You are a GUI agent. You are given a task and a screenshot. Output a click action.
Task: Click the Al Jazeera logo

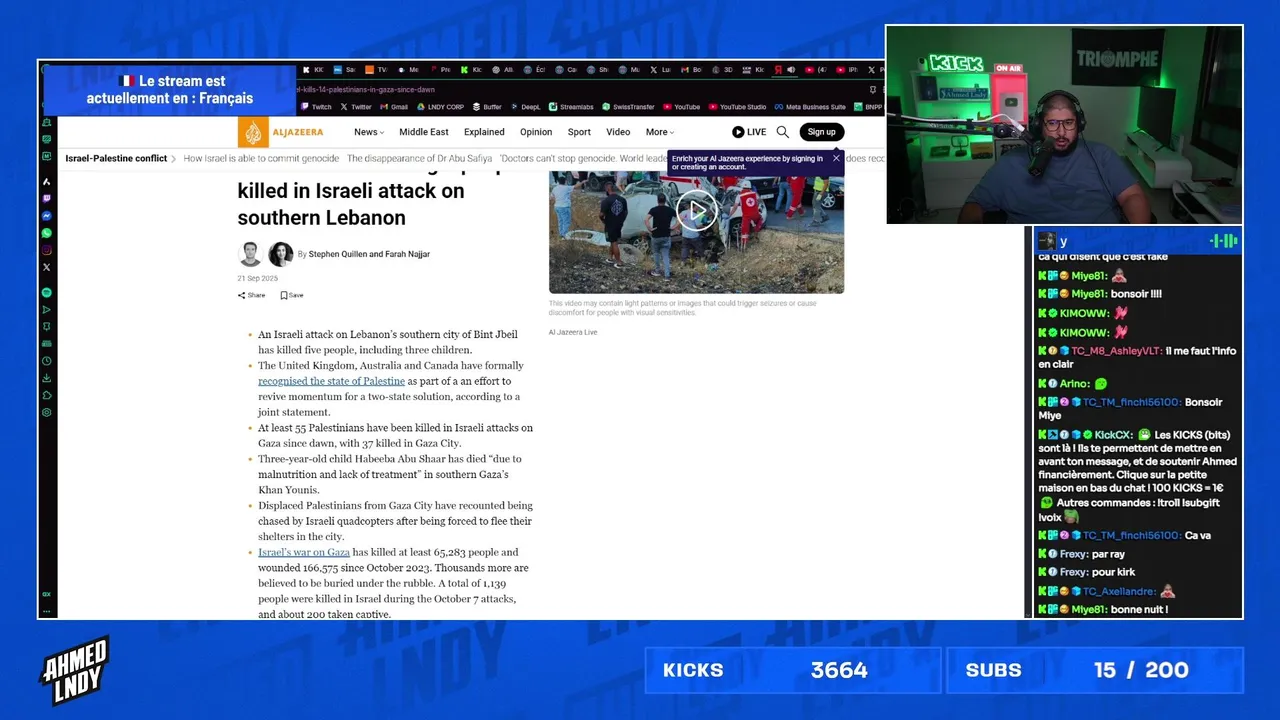(x=281, y=132)
